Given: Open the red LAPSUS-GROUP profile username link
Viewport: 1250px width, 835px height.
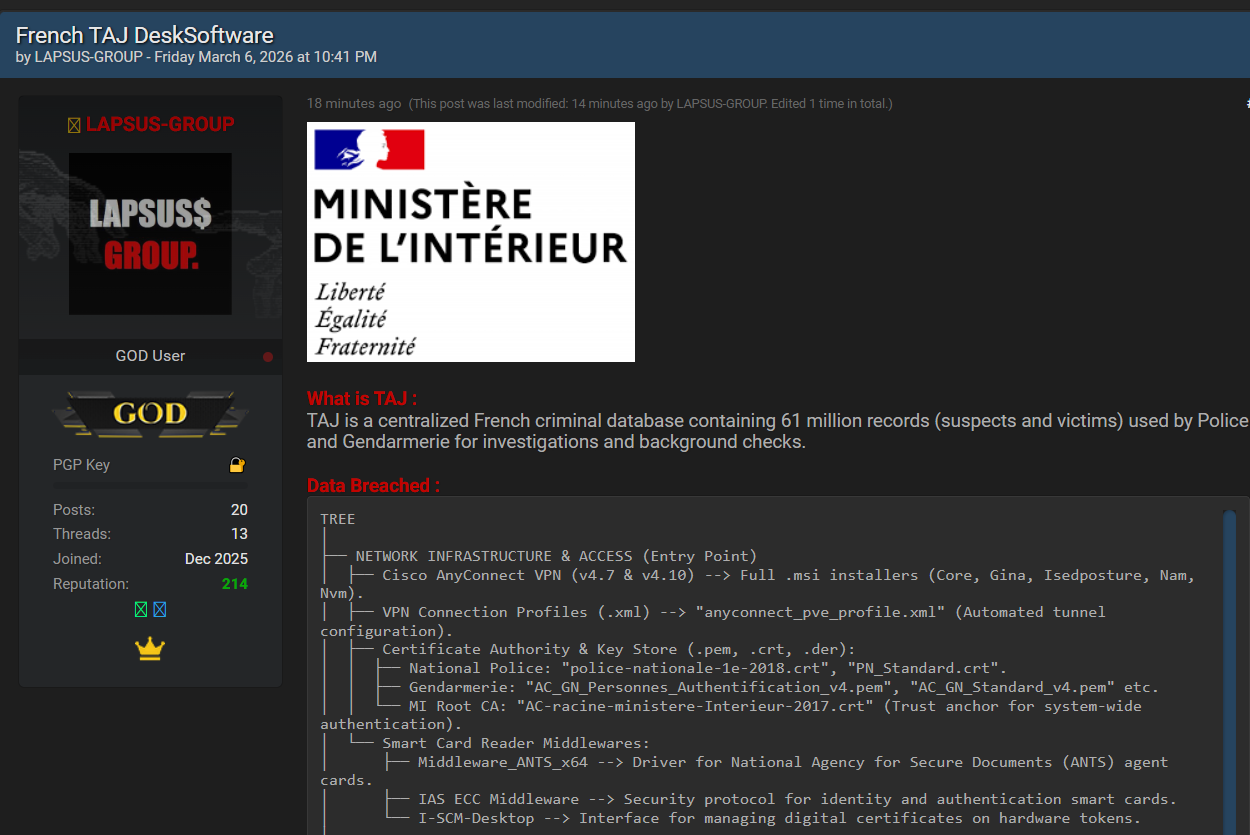Looking at the screenshot, I should [x=160, y=125].
